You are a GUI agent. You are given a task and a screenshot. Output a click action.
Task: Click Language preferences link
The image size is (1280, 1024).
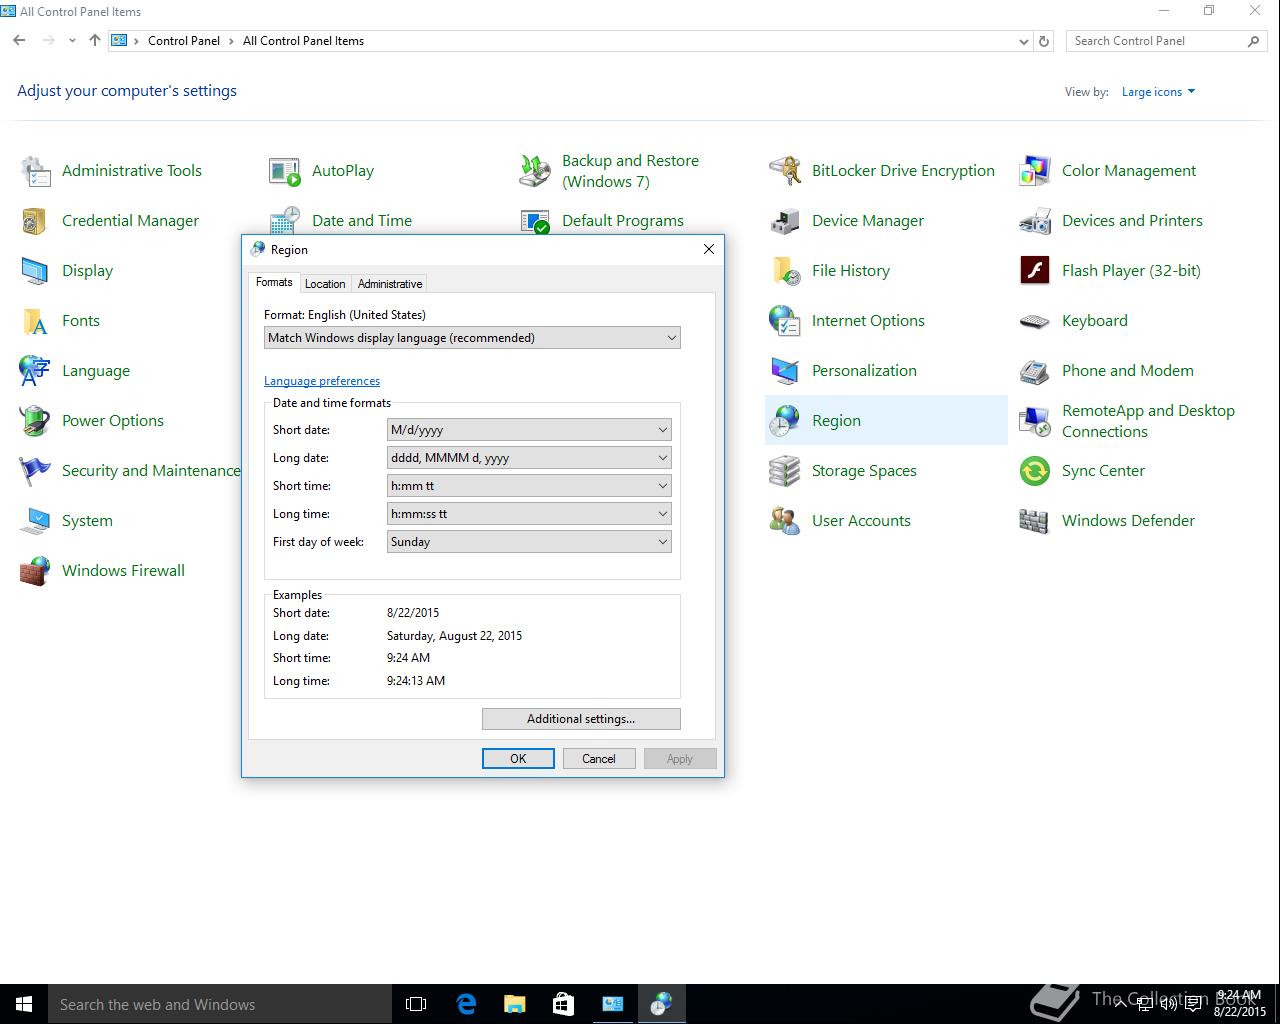pyautogui.click(x=322, y=381)
